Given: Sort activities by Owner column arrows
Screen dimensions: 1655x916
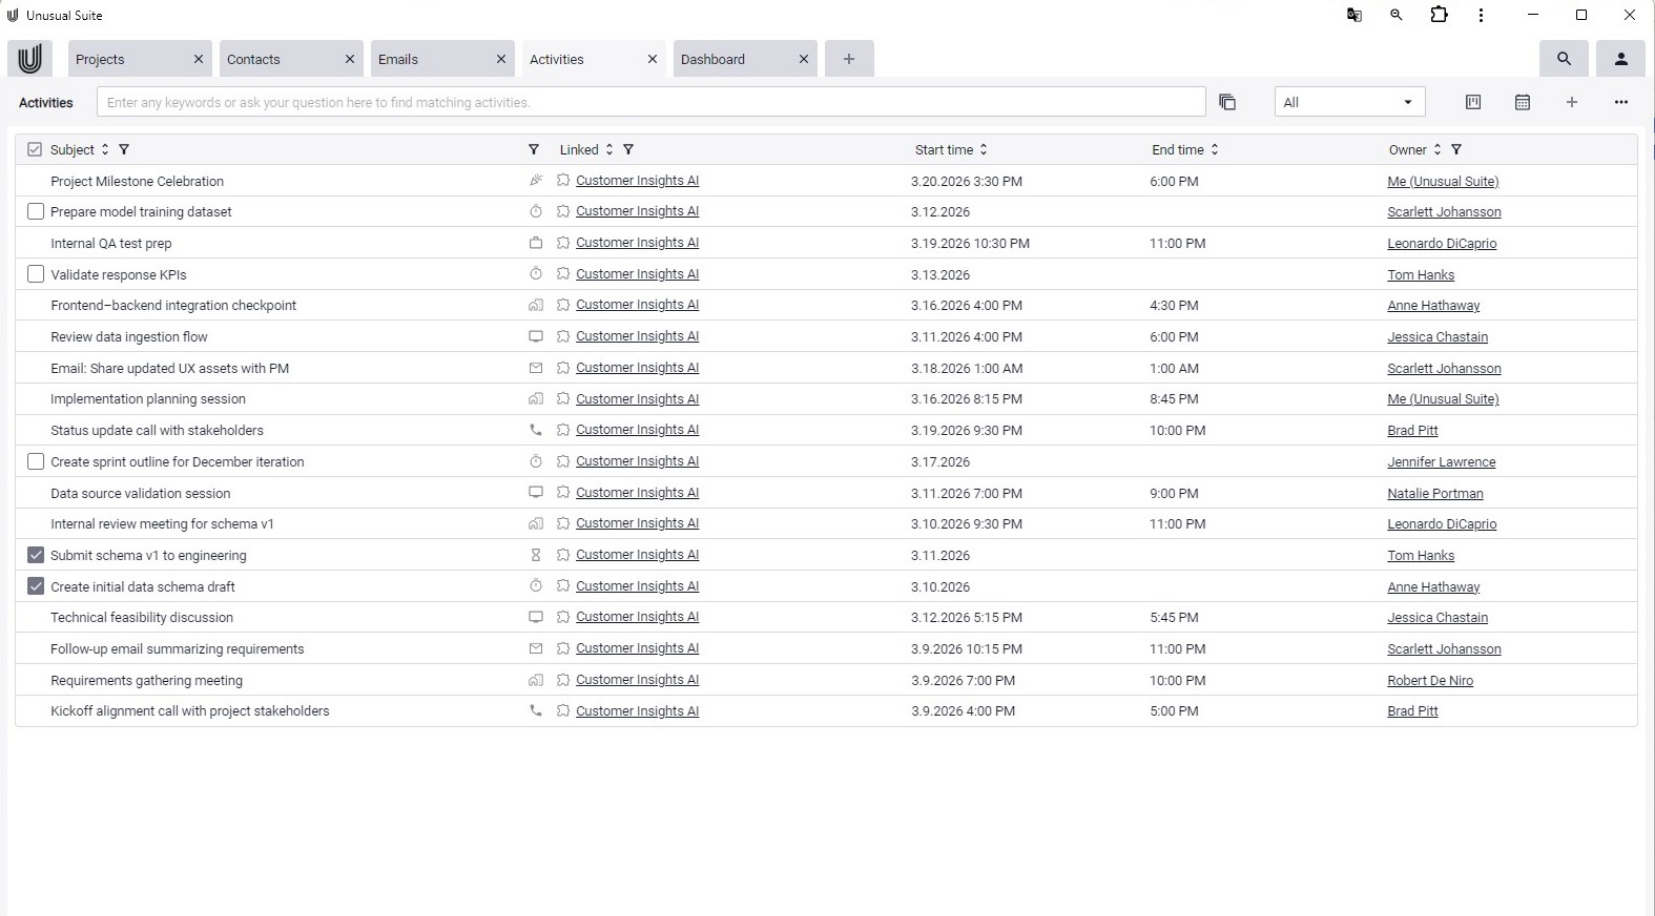Looking at the screenshot, I should (1437, 150).
